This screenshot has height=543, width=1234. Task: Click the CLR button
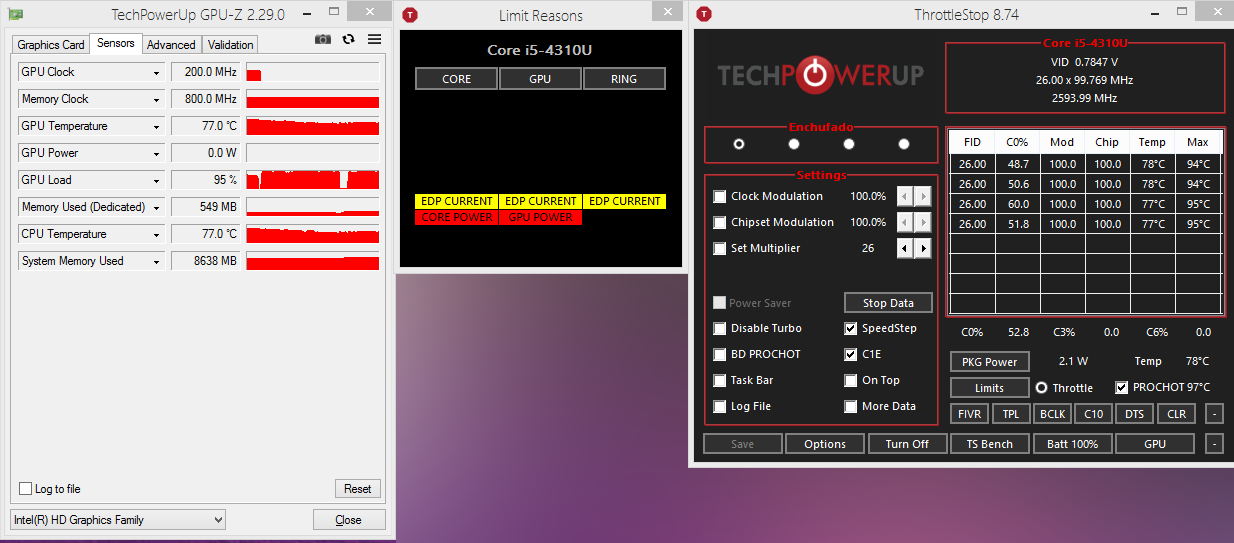(1177, 414)
